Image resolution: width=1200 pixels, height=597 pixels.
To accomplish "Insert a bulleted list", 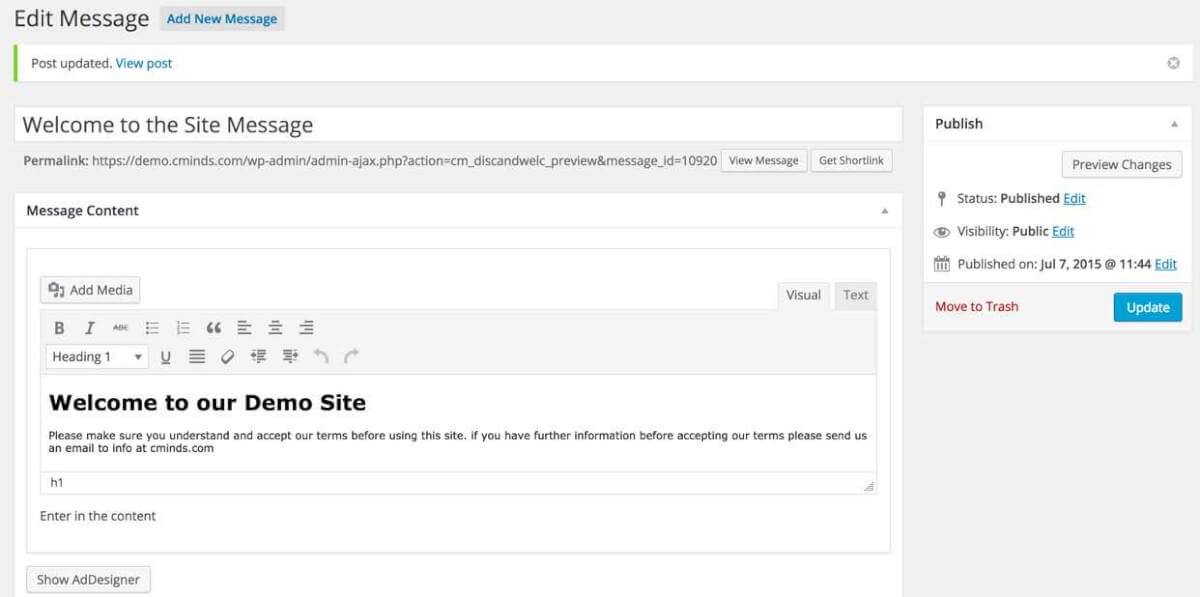I will 152,328.
